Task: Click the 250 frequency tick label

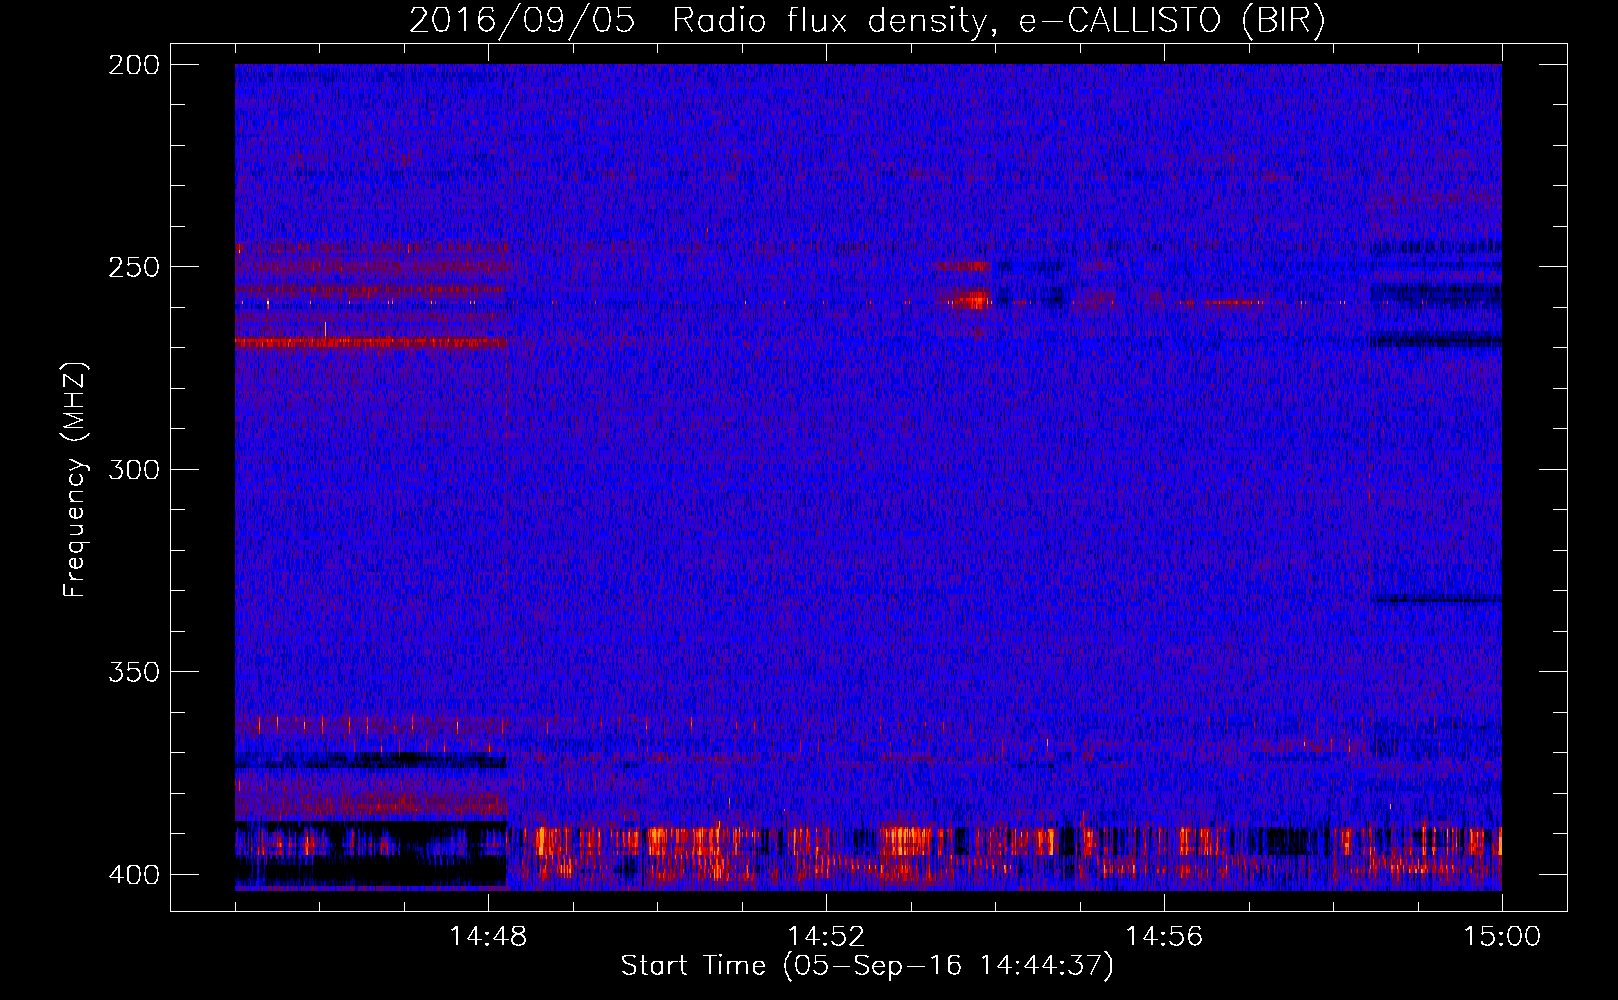Action: click(x=133, y=267)
